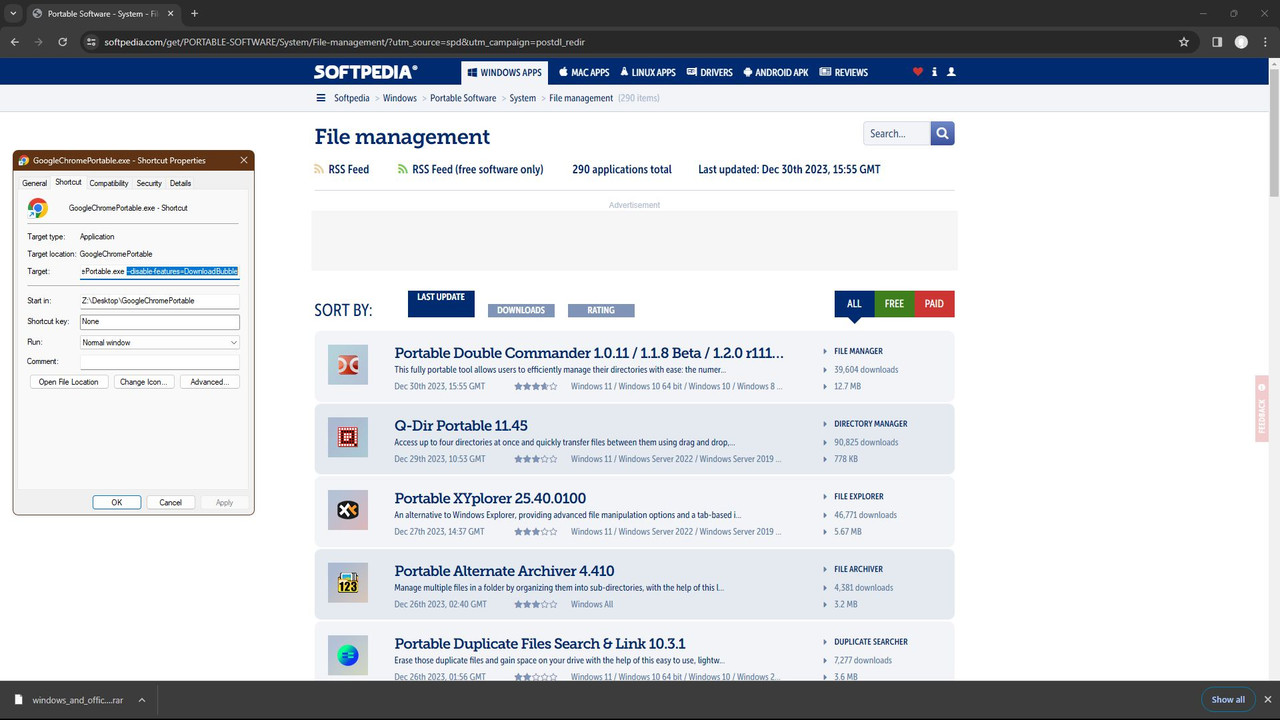Click the info icon in Softpedia header
1280x720 pixels.
tap(934, 72)
